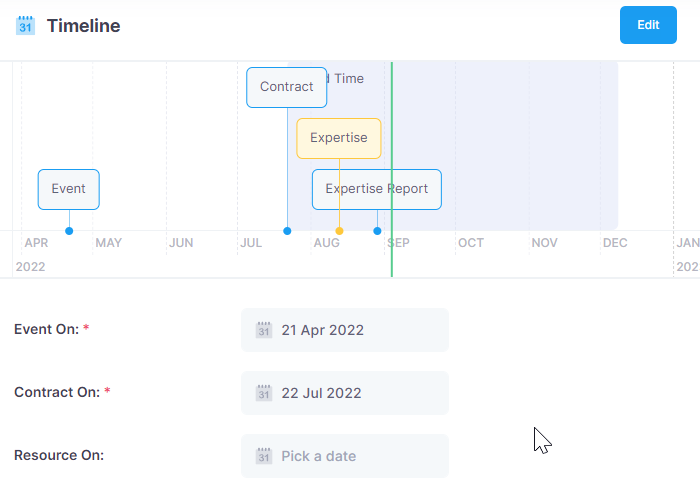
Task: Click the calendar icon in Contract On field
Action: [264, 393]
